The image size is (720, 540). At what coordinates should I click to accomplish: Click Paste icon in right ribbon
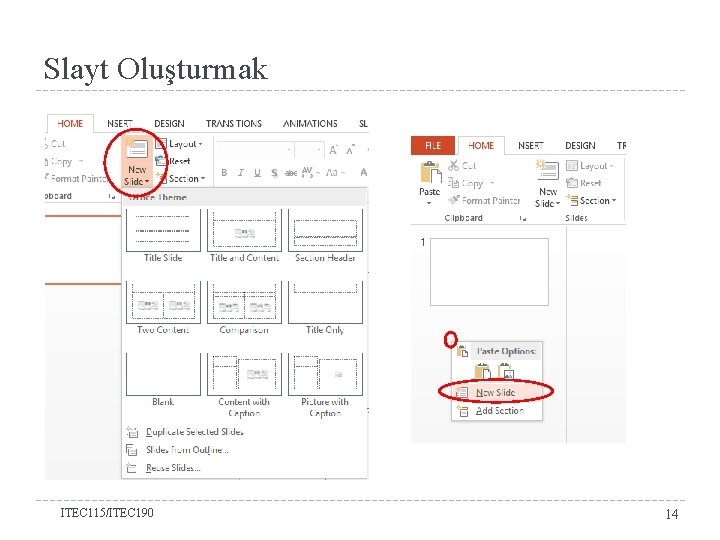tap(430, 173)
